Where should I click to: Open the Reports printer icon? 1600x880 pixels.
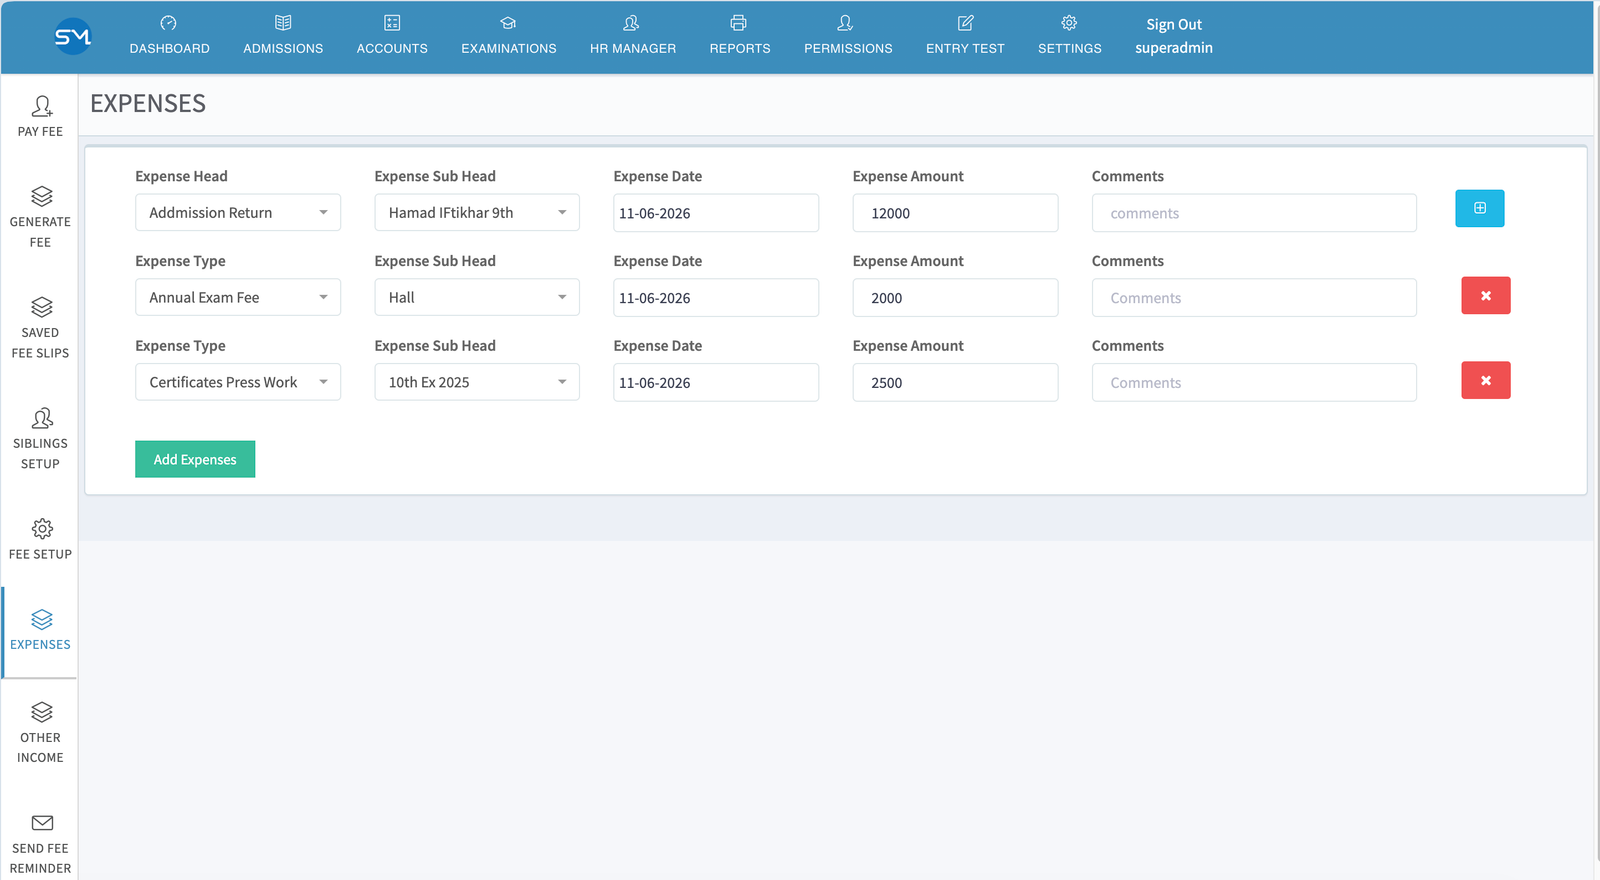point(739,23)
